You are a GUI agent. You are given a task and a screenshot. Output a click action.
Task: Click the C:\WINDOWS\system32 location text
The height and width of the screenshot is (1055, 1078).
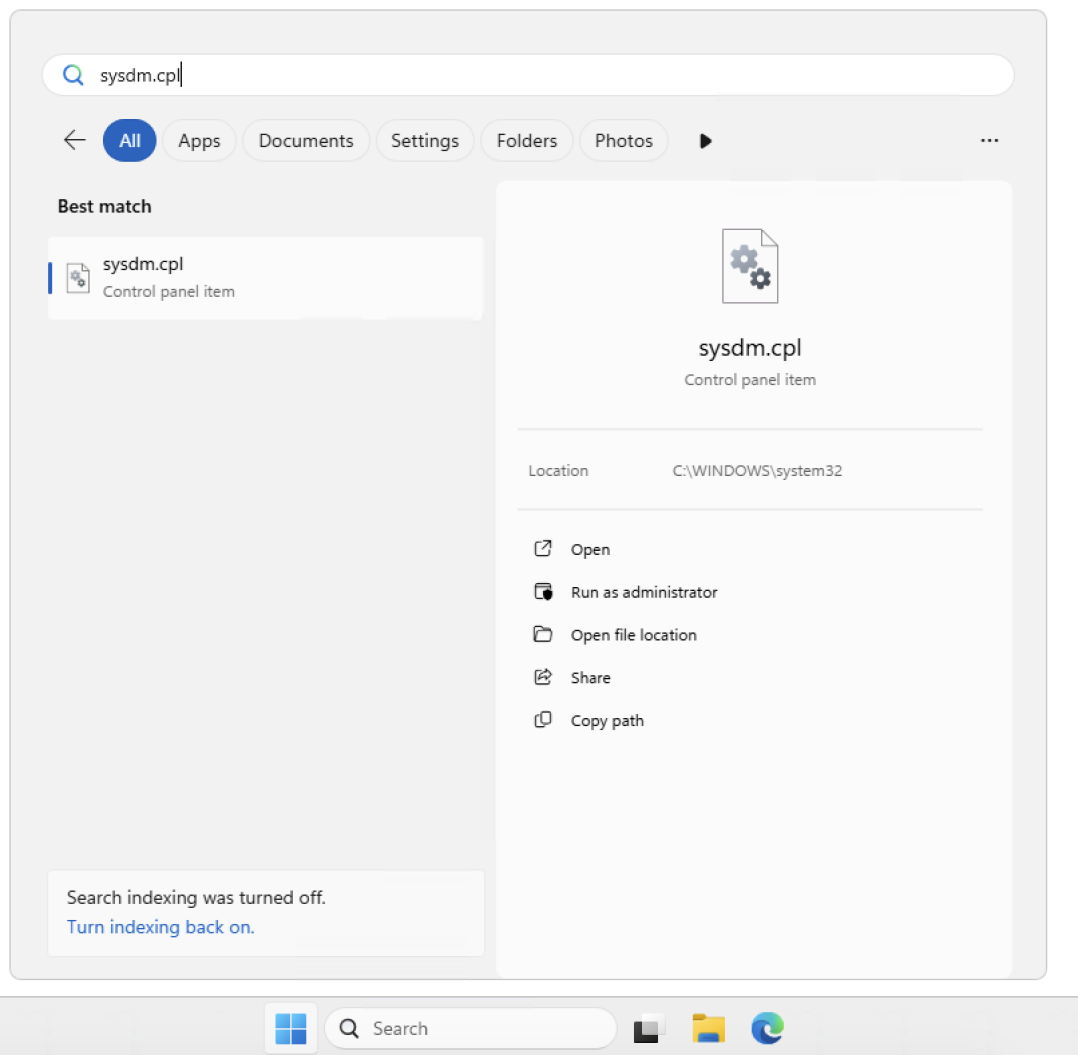tap(757, 471)
